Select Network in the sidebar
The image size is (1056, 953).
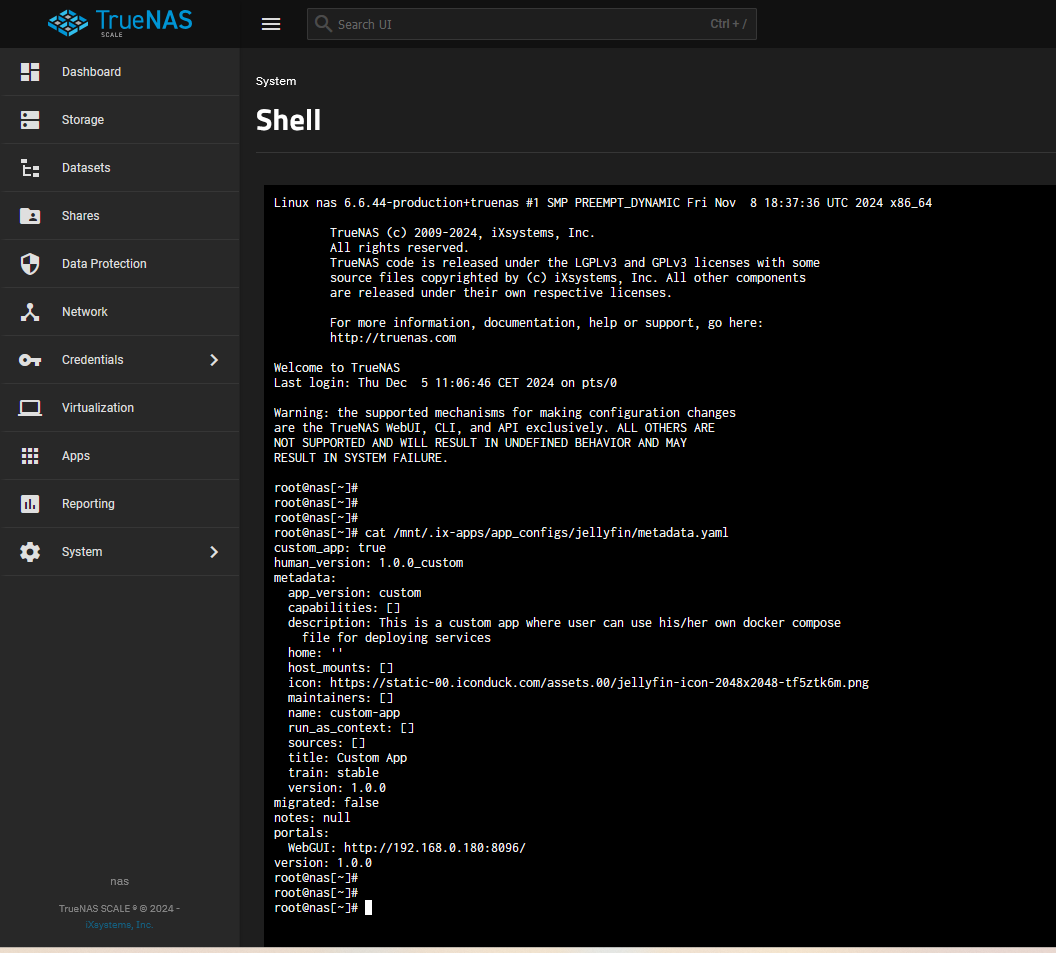coord(85,312)
